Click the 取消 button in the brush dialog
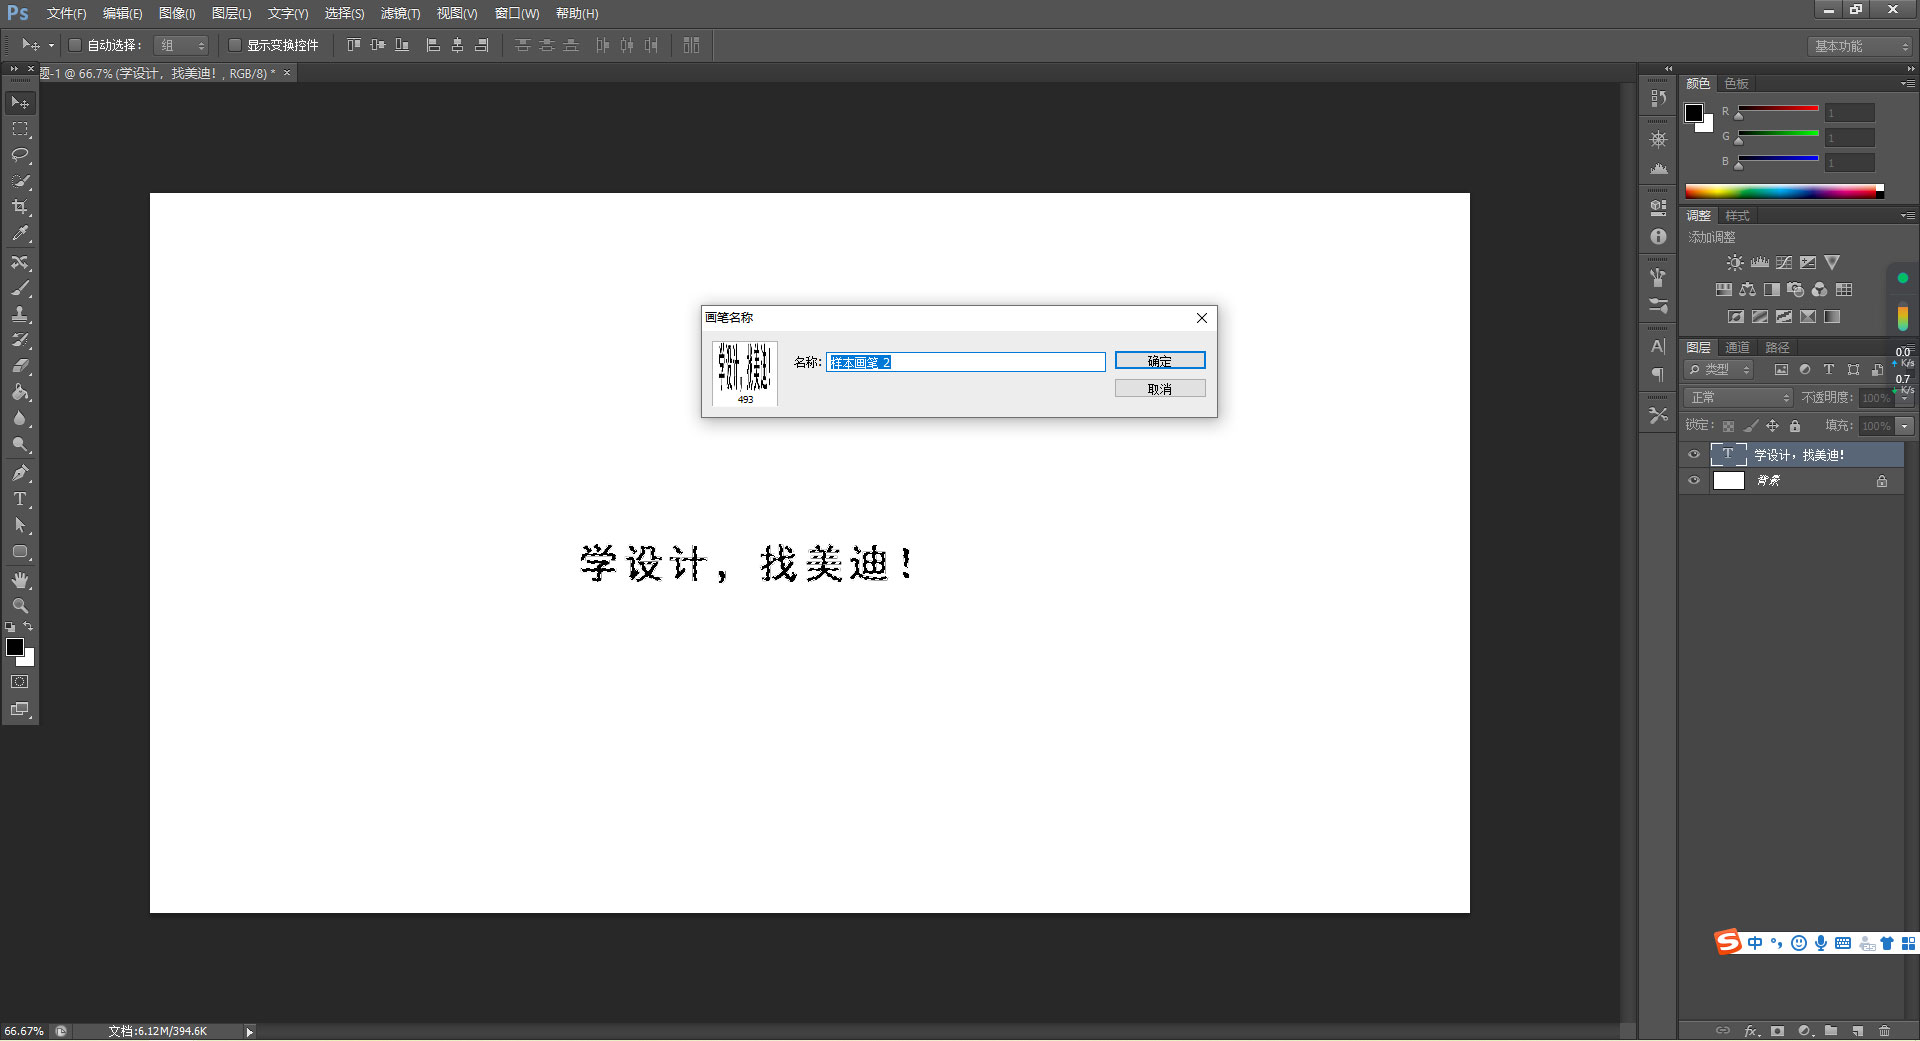Screen dimensions: 1920x1041 (1160, 388)
